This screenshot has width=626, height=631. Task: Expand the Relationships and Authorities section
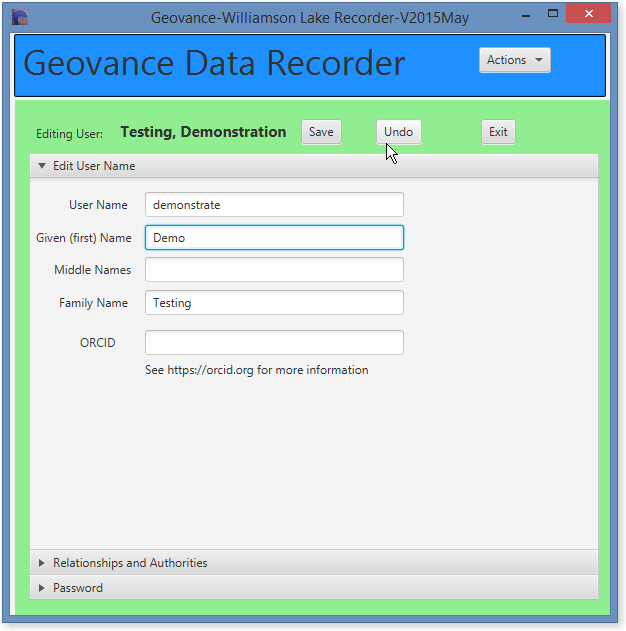click(314, 563)
